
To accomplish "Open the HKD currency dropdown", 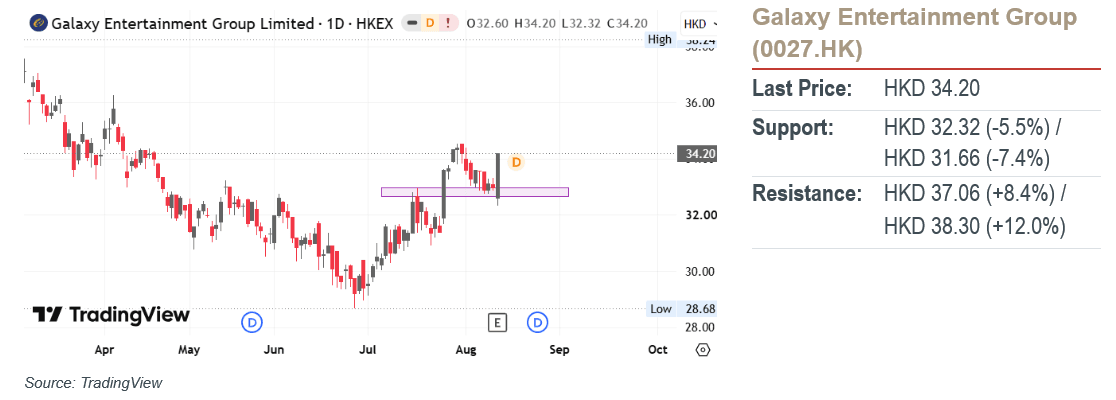I will point(700,24).
